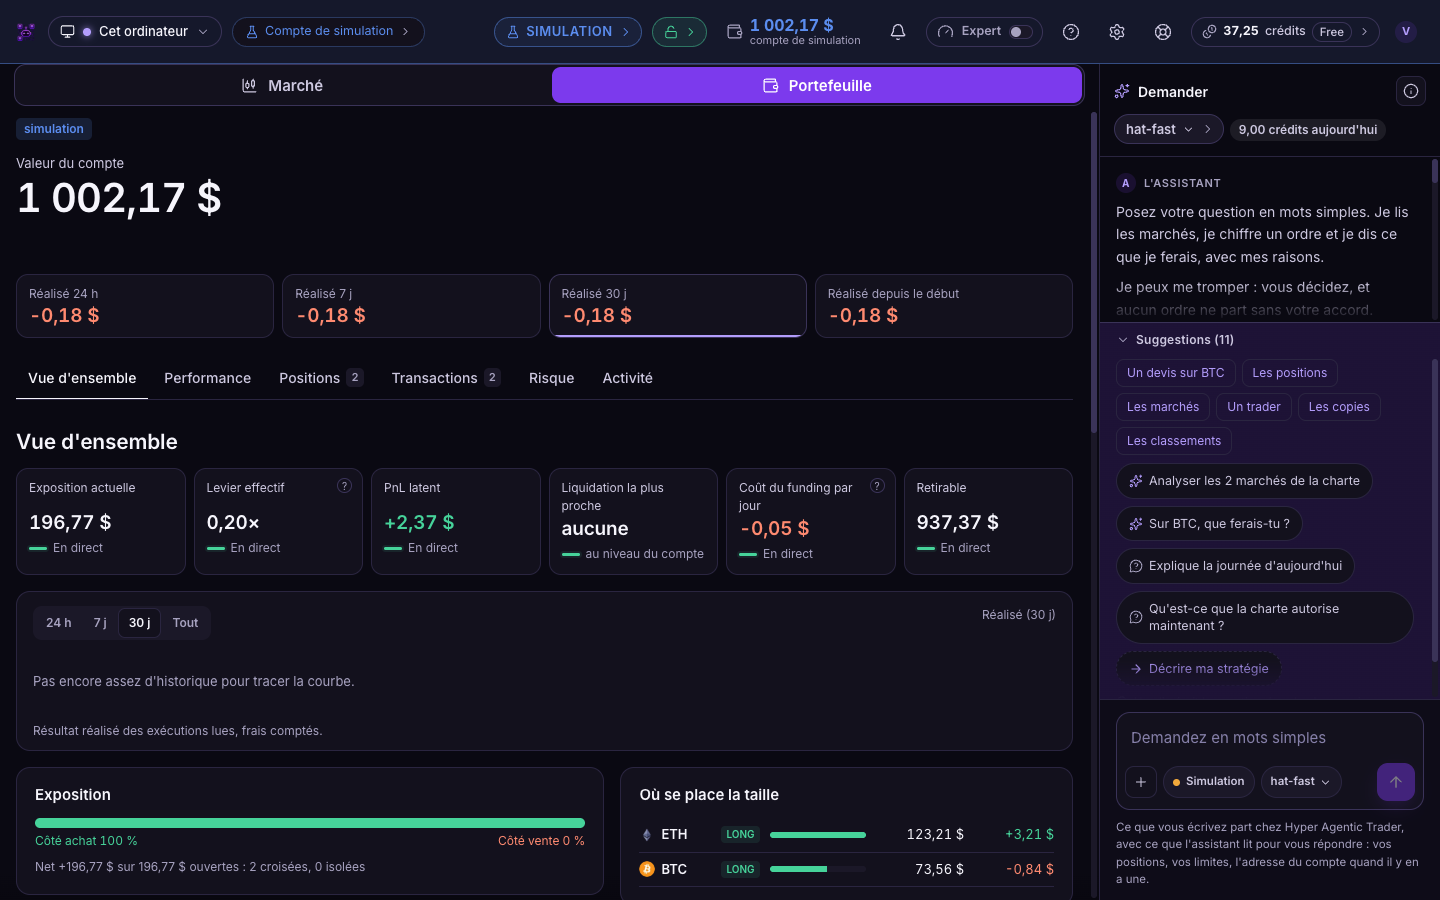Click Explique la journée d'aujourd'hui suggestion

[1236, 566]
